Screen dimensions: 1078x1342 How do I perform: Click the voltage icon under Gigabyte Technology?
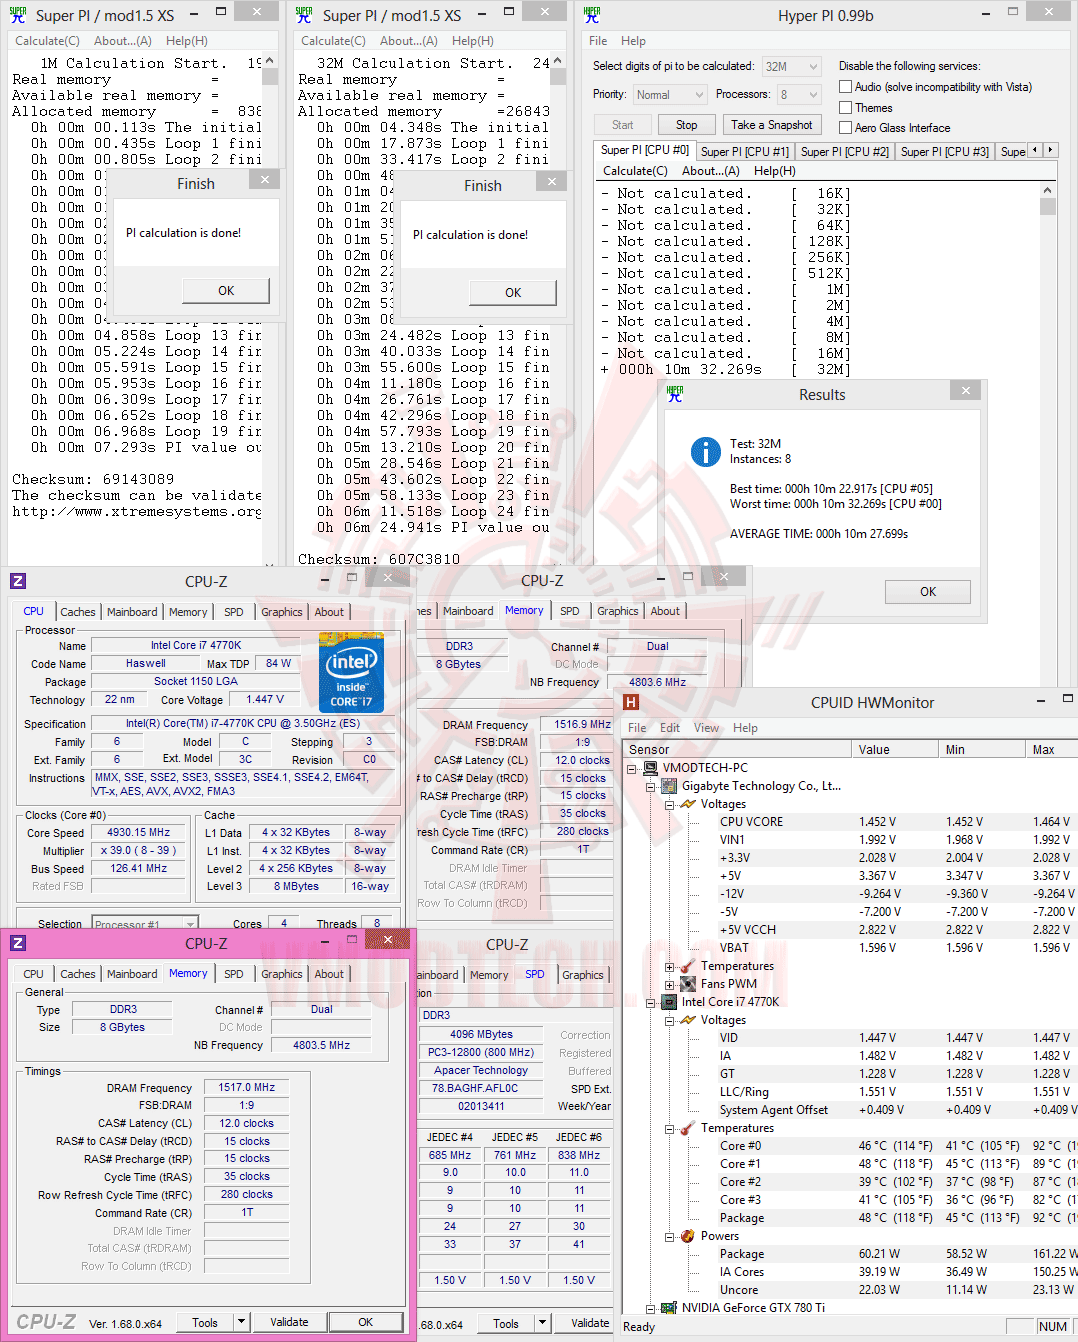688,804
